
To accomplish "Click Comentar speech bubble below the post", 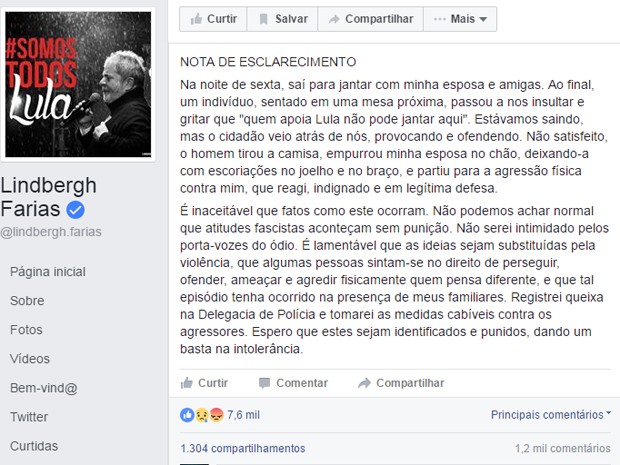I will click(293, 383).
